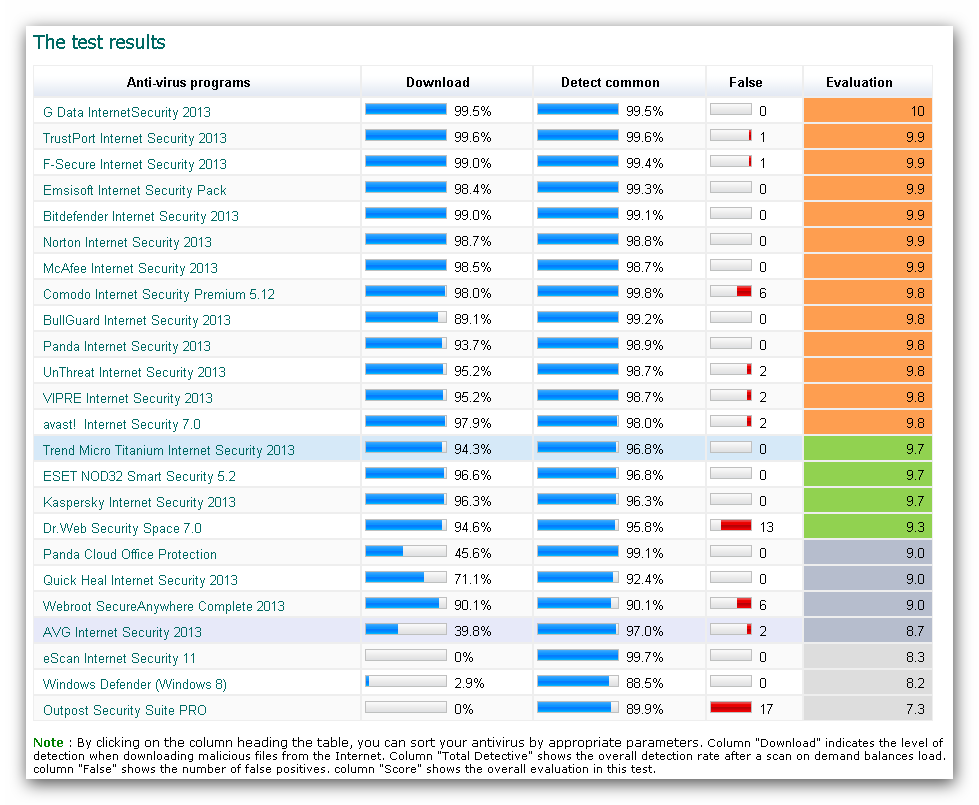This screenshot has width=979, height=805.
Task: Click Quick Heal's Detect common bar
Action: point(577,577)
